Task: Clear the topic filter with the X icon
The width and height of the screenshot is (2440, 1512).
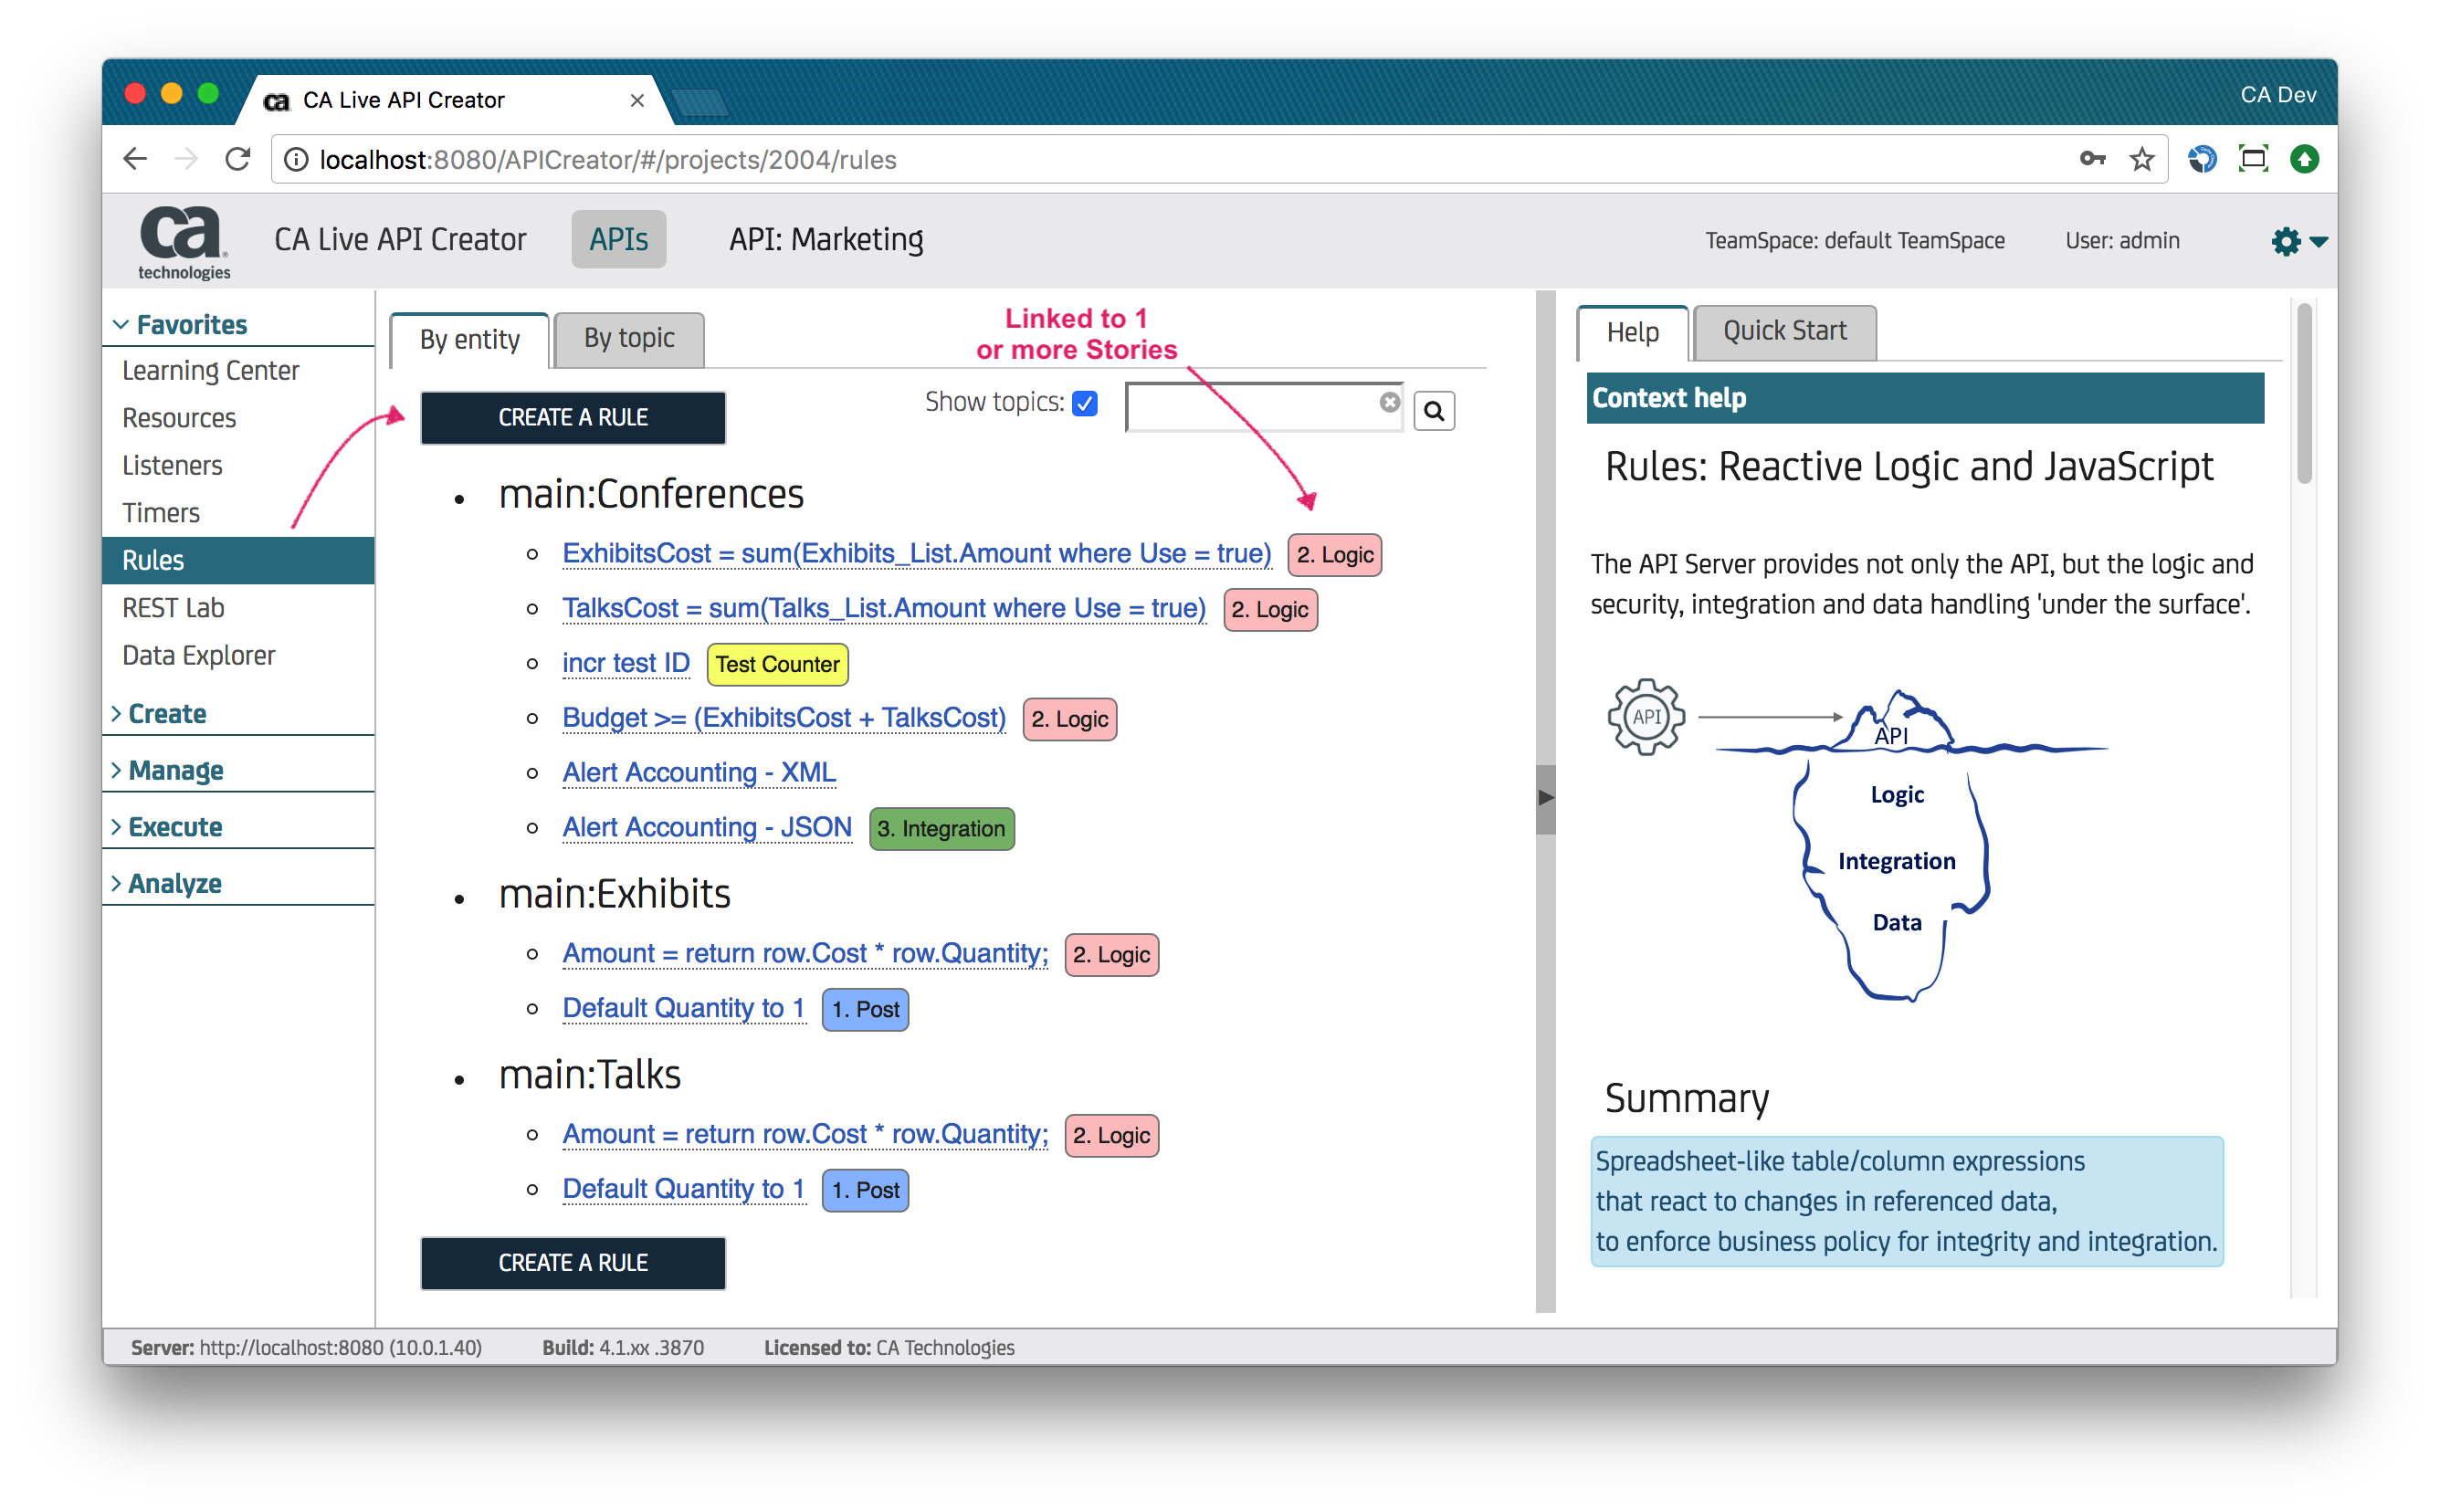Action: point(1389,402)
